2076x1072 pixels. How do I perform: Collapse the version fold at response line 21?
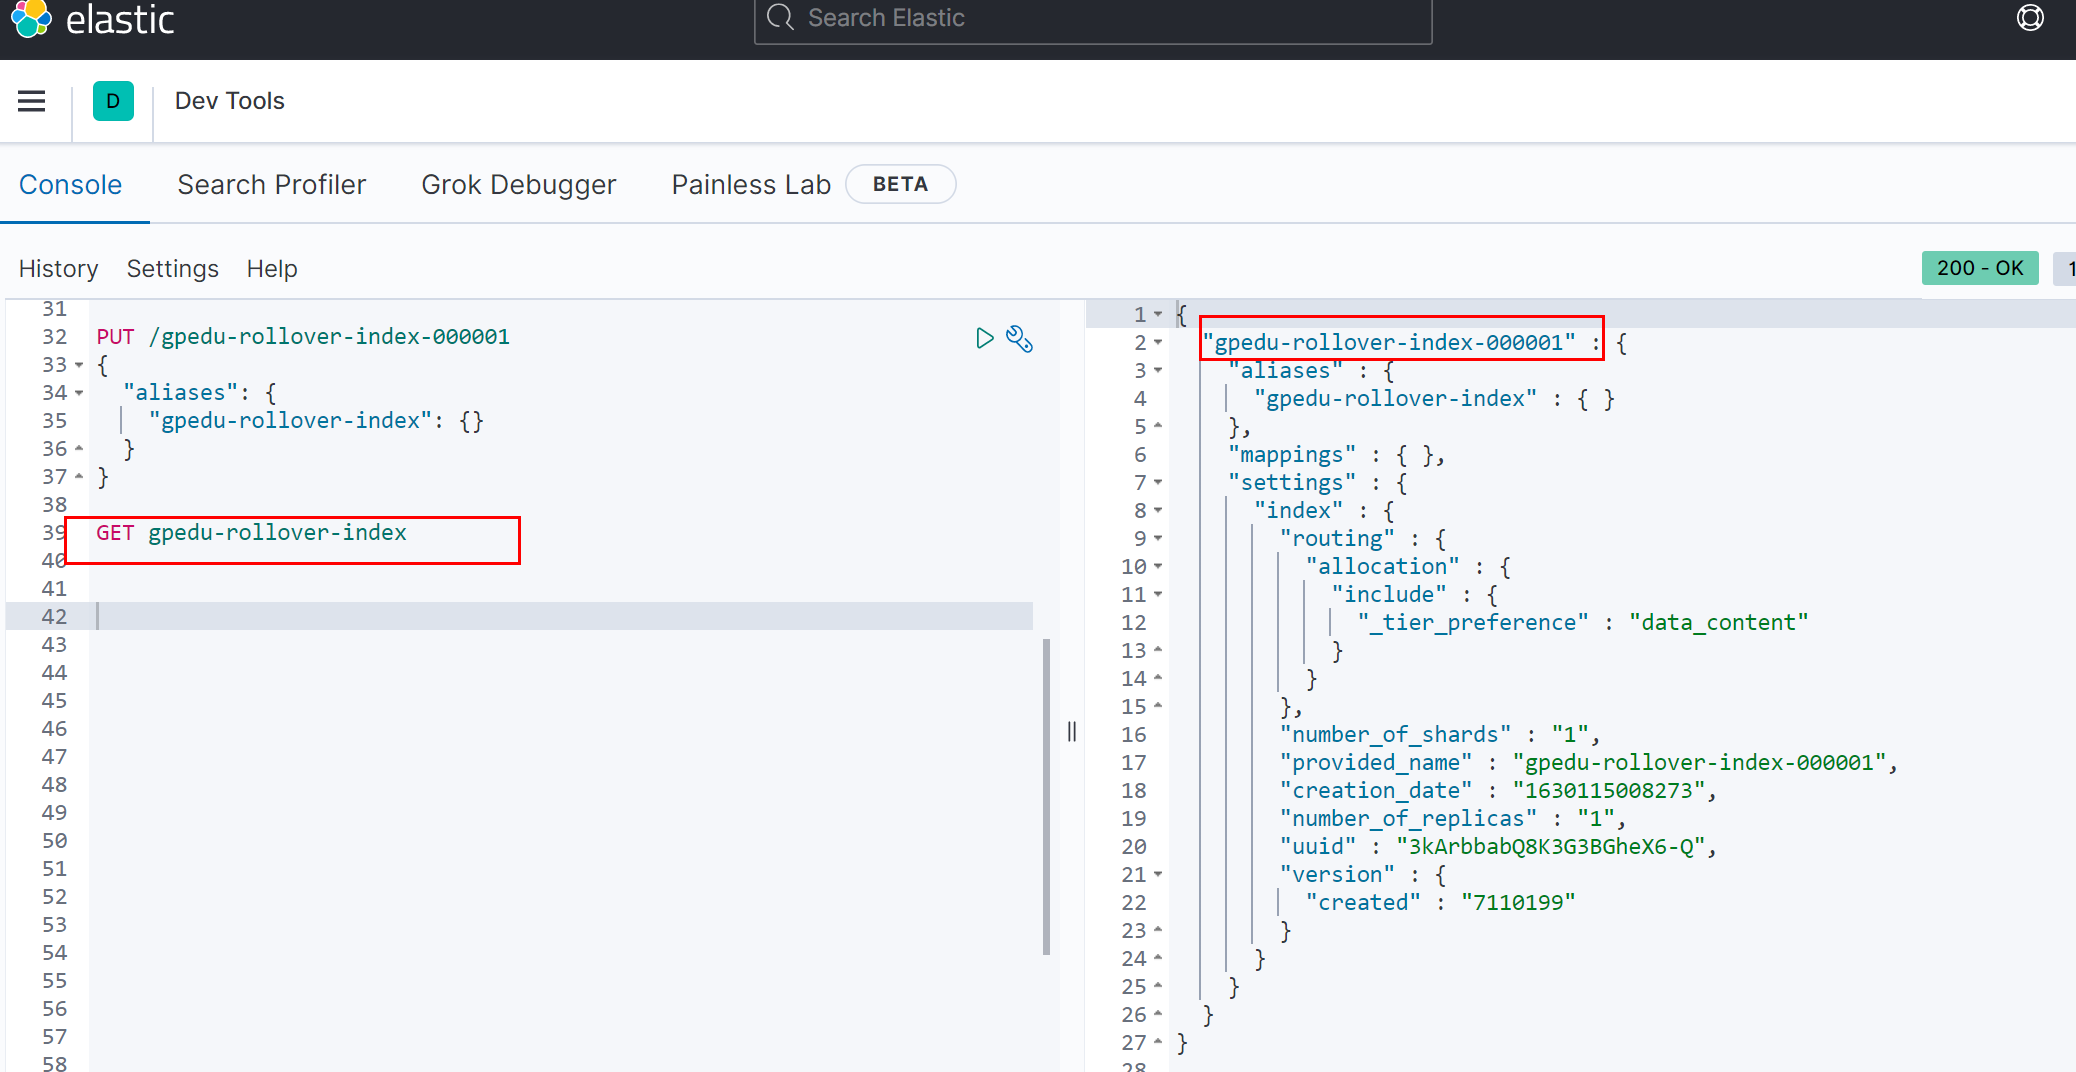[x=1158, y=875]
